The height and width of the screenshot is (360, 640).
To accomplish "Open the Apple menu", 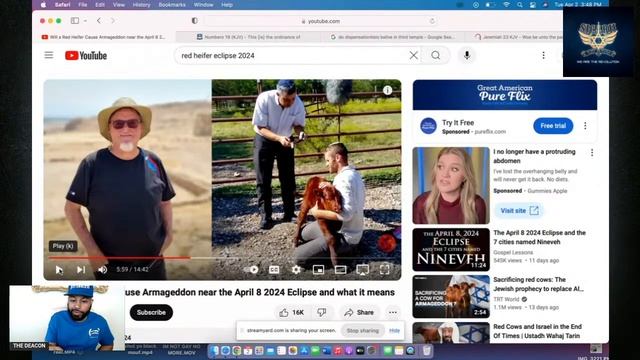I will pyautogui.click(x=43, y=4).
